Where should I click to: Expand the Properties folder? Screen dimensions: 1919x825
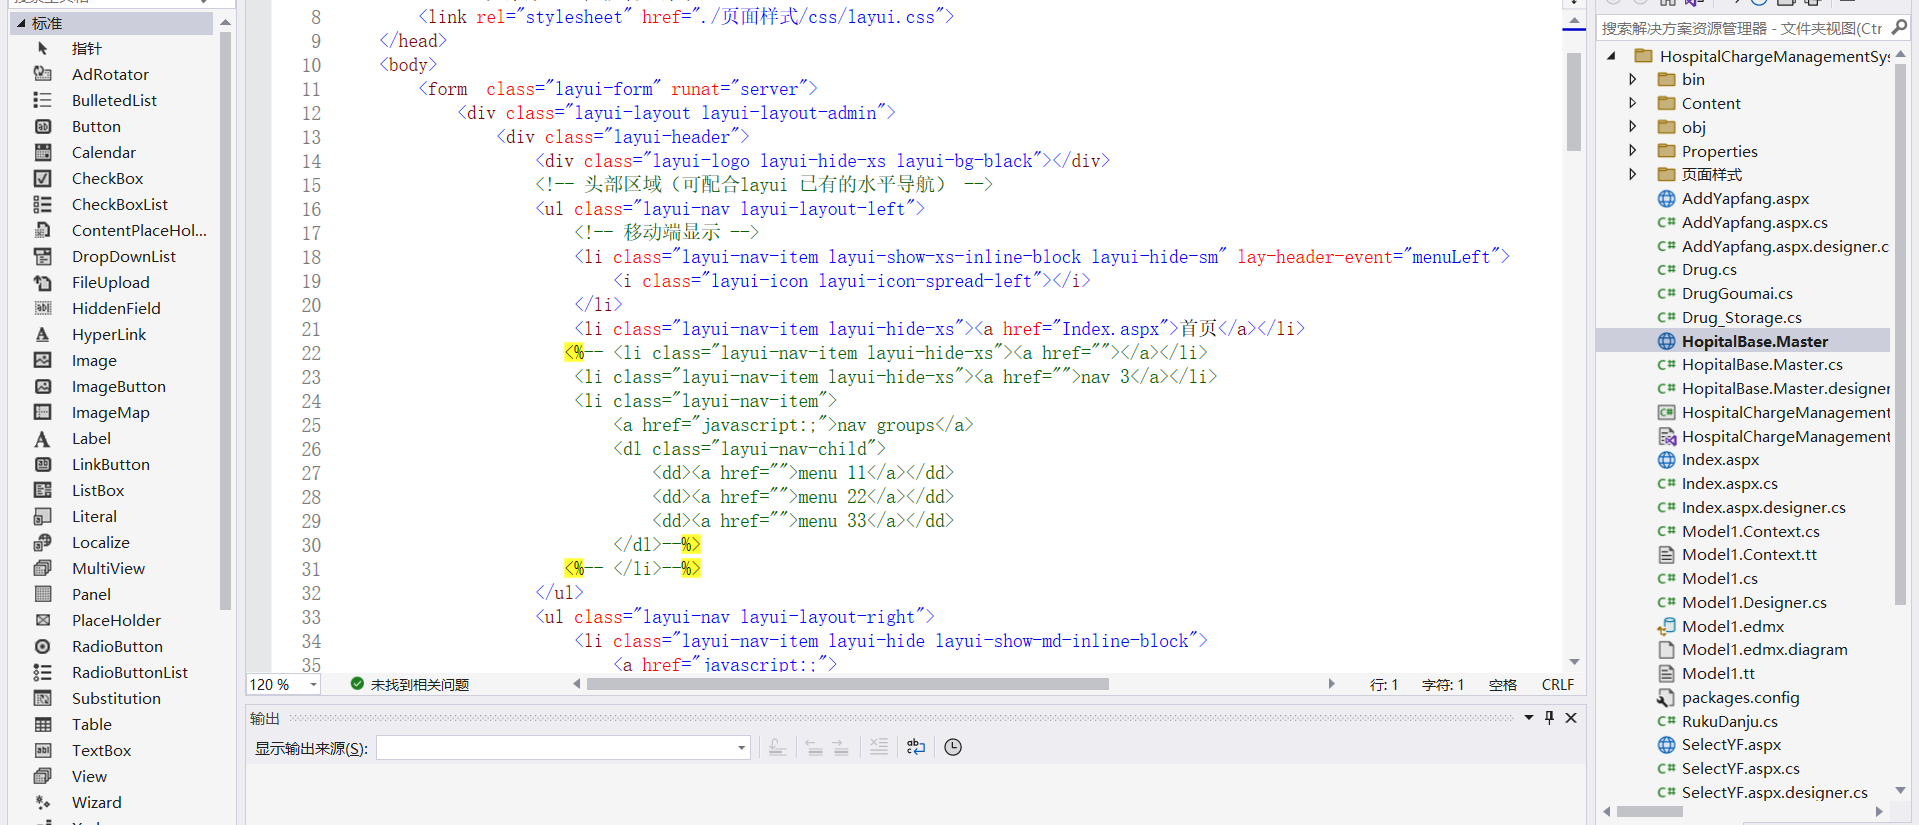(1633, 151)
